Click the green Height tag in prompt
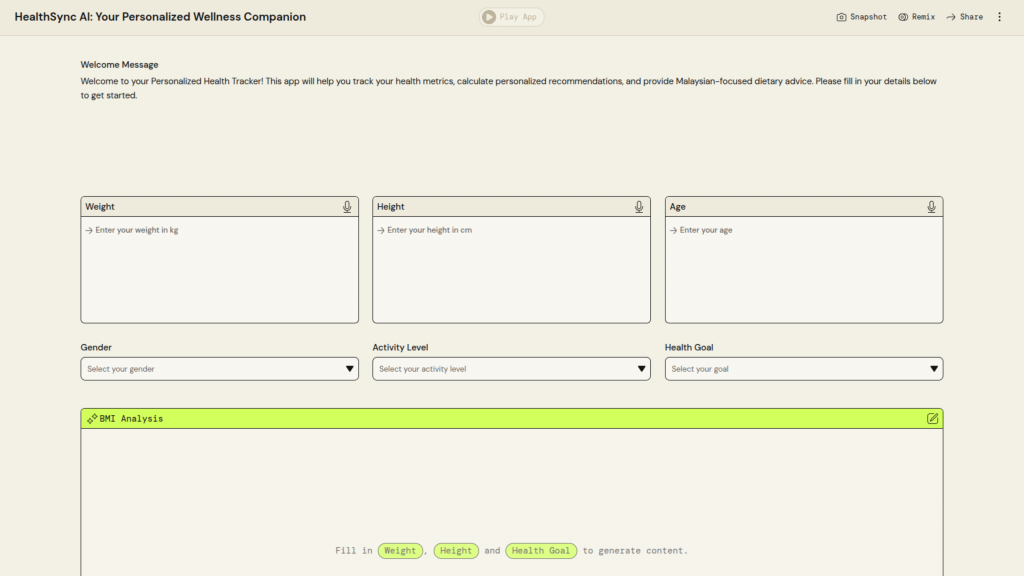This screenshot has width=1024, height=576. [x=456, y=551]
